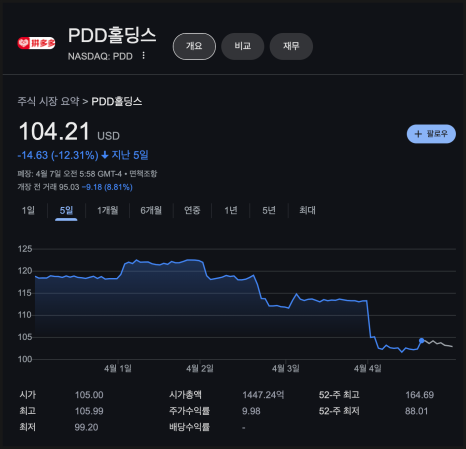Viewport: 466px width, 449px height.
Task: Click the 4월 1일 date label on chart
Action: pyautogui.click(x=118, y=368)
